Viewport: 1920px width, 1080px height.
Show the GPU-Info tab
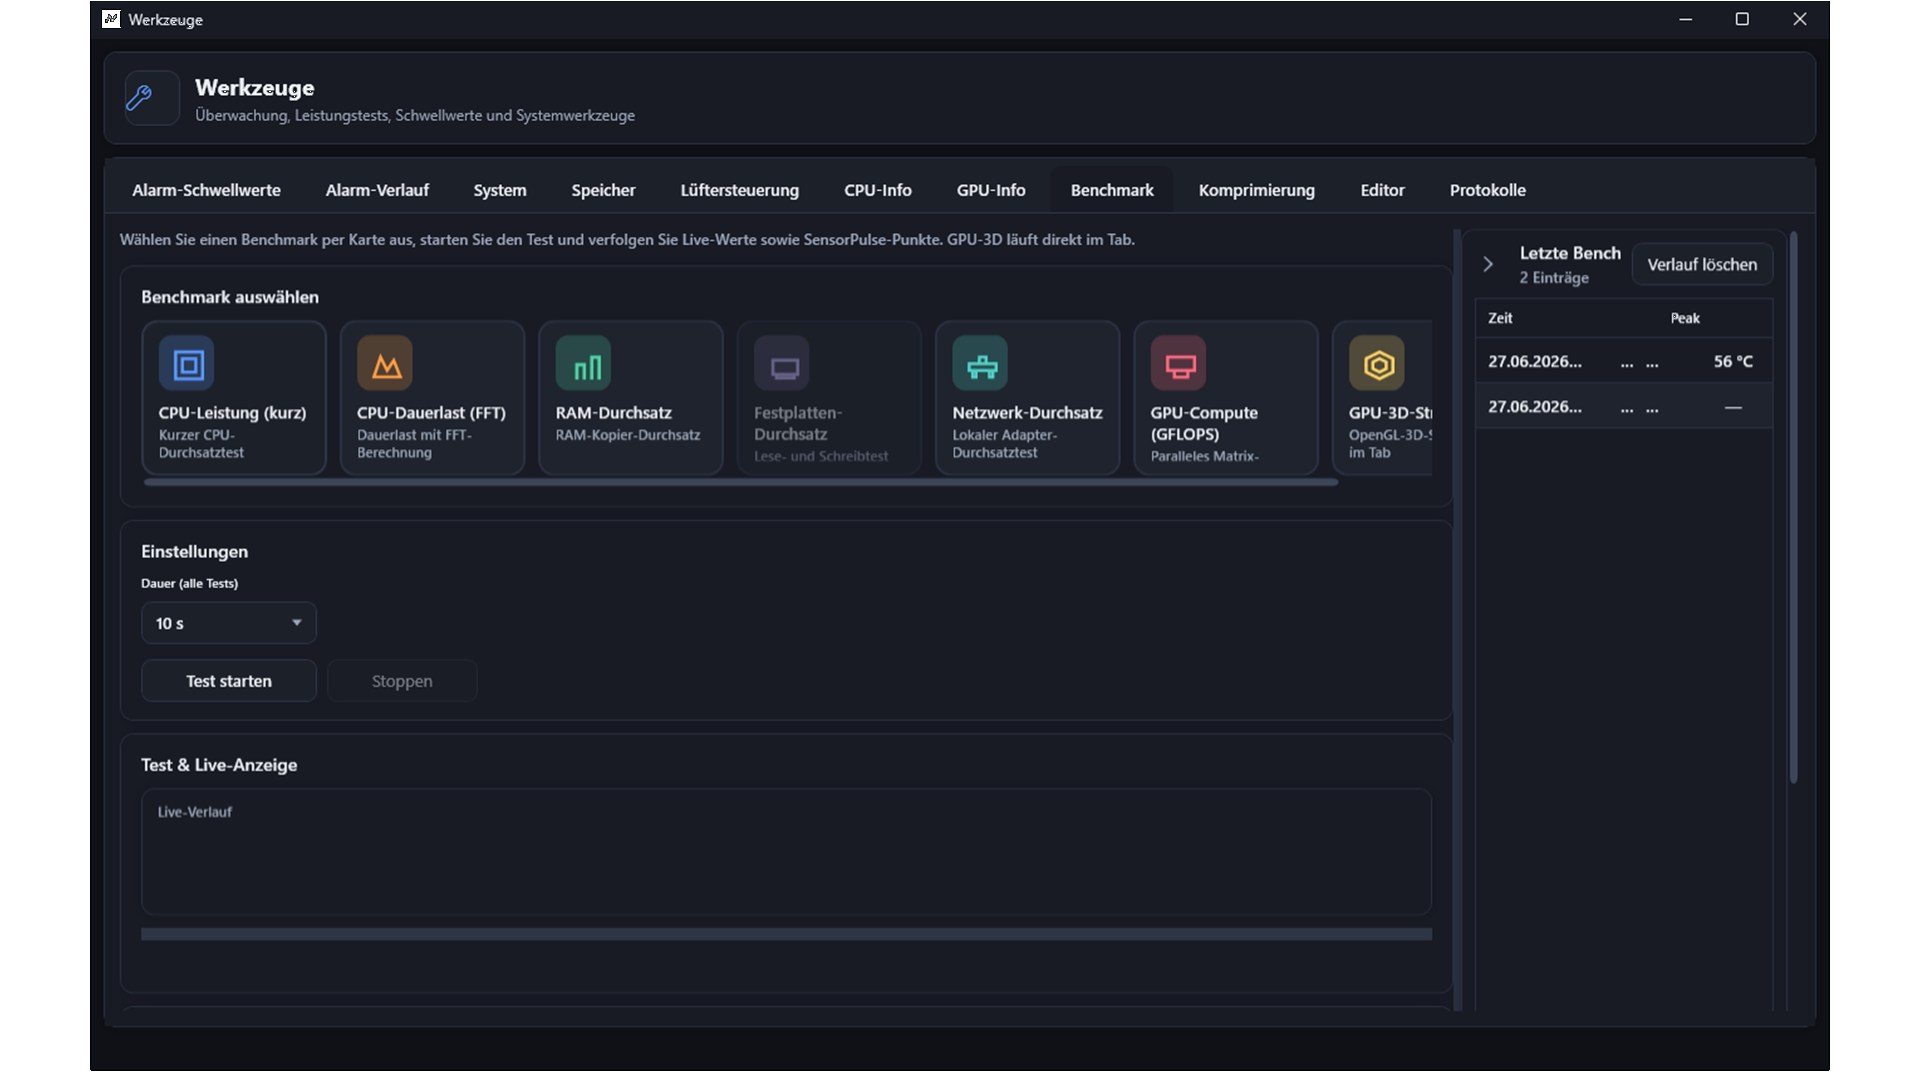(991, 190)
